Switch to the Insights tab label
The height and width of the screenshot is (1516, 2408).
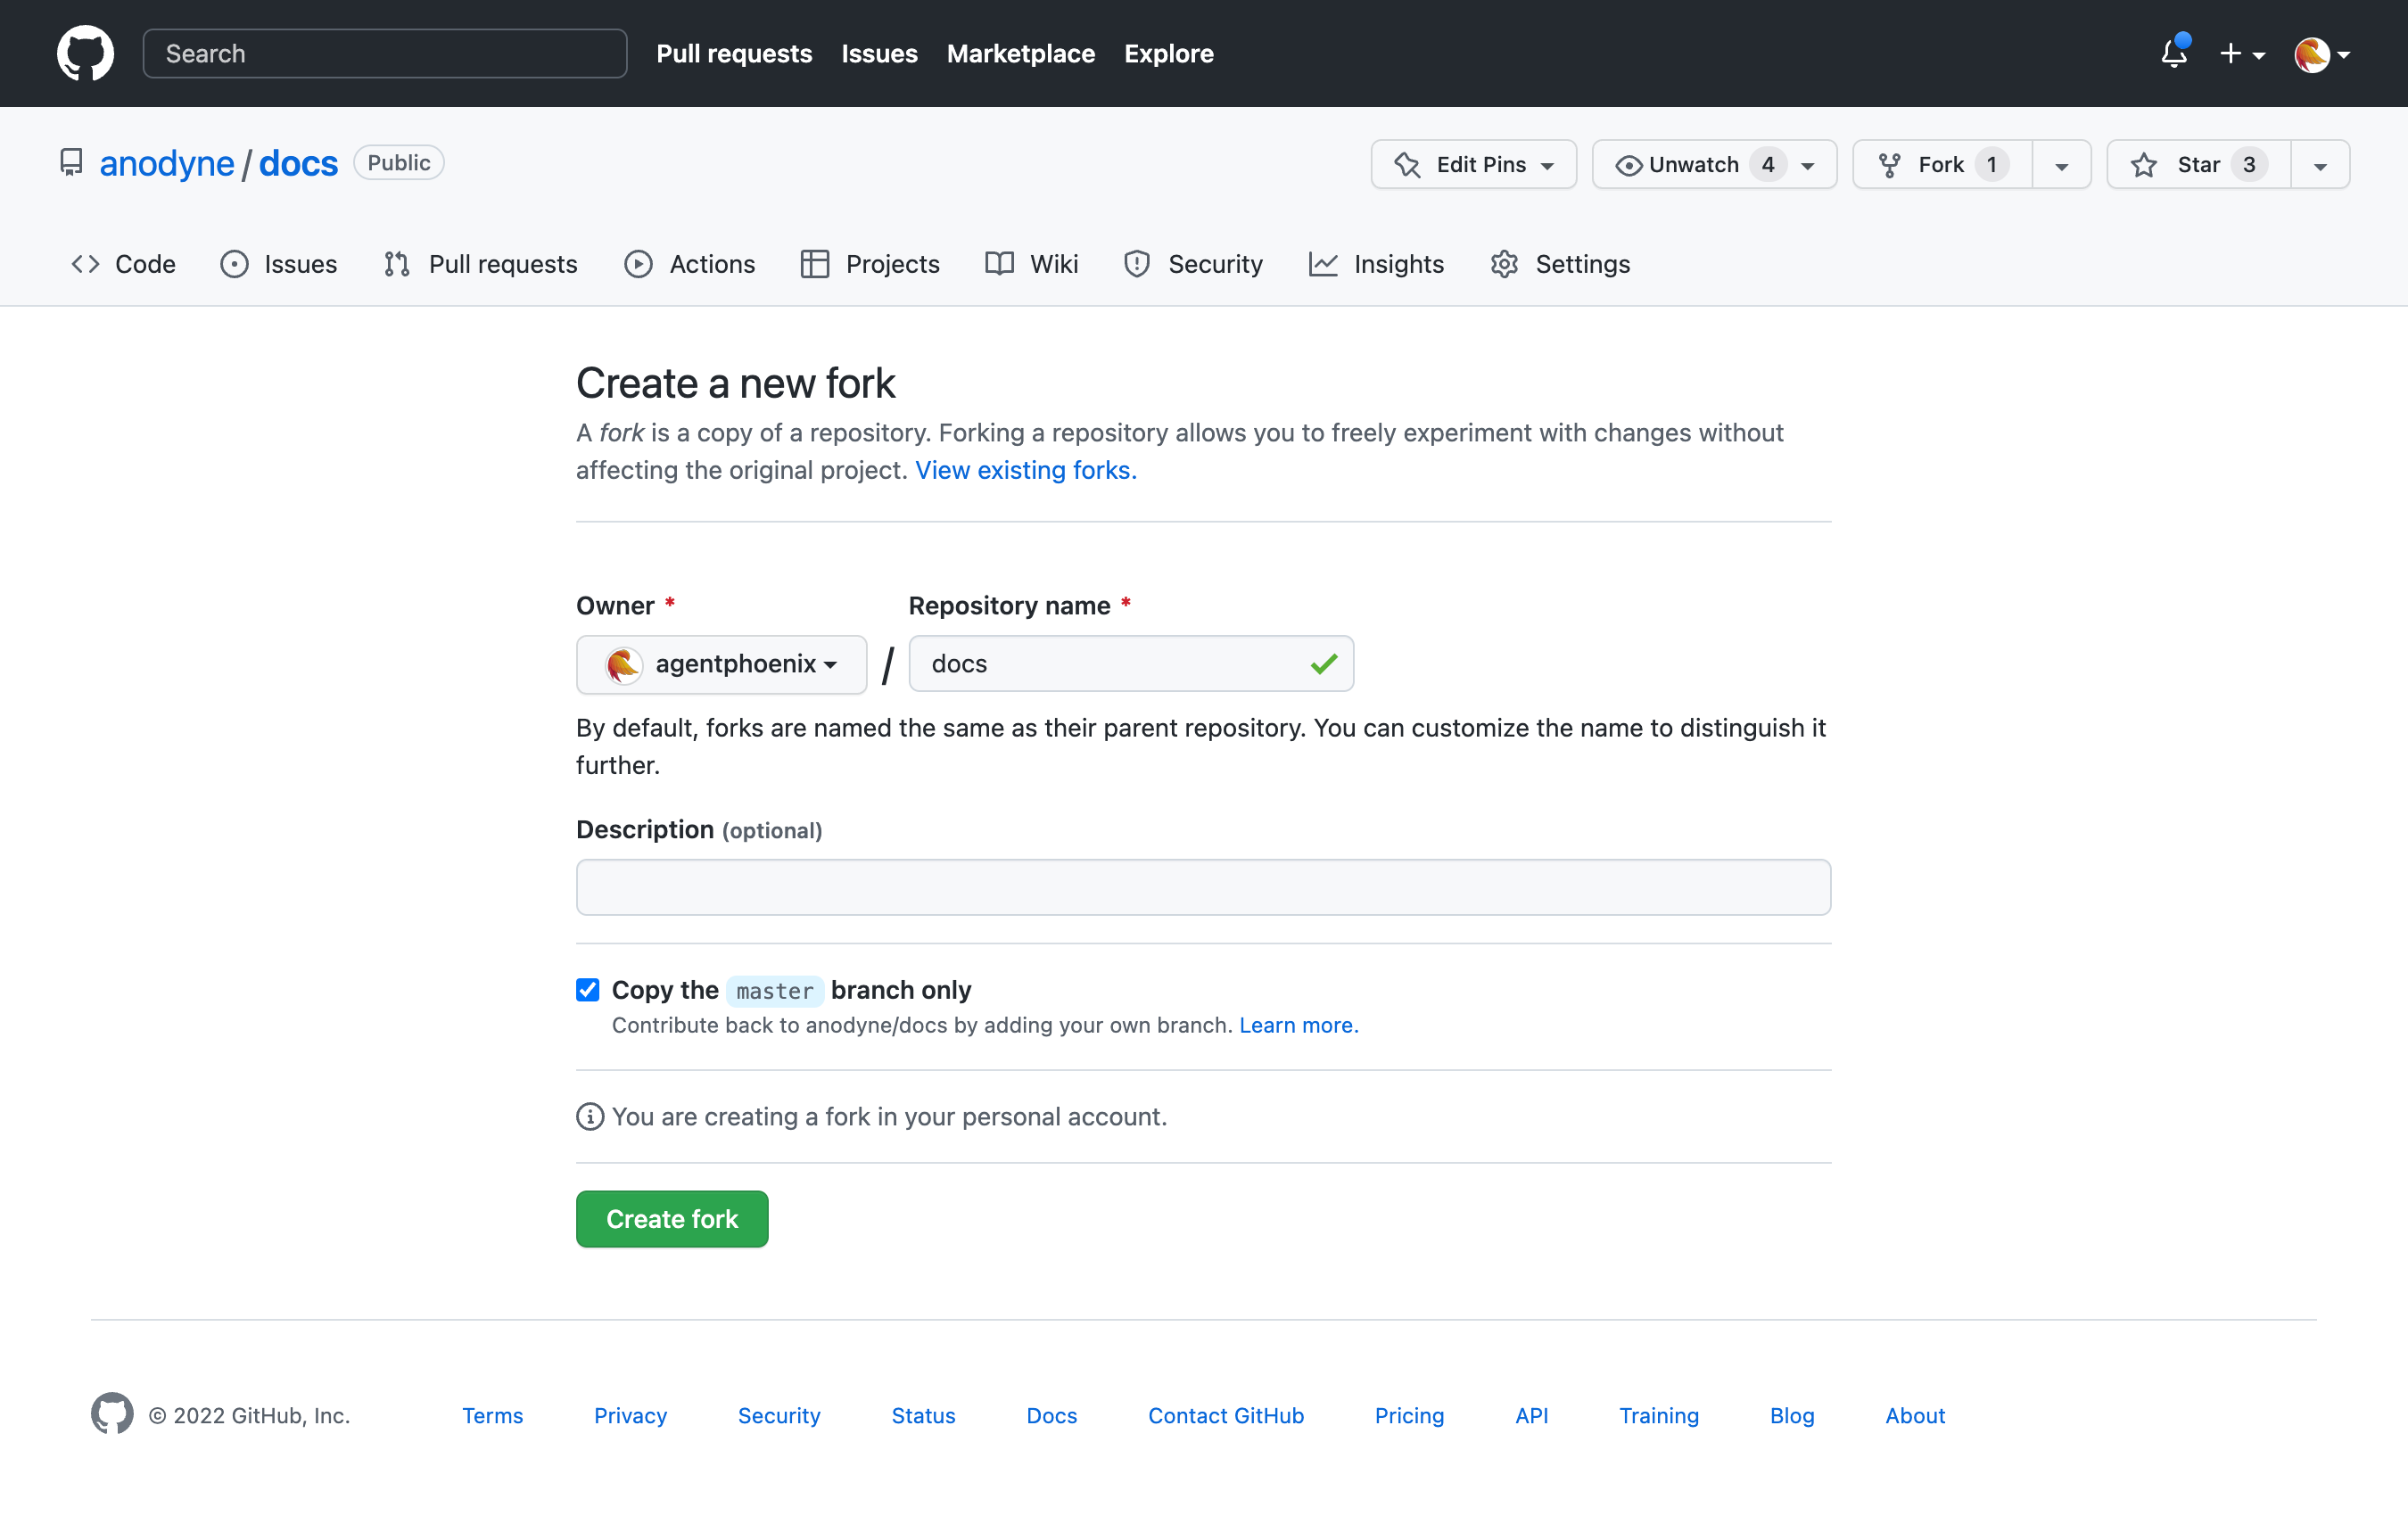(x=1398, y=264)
